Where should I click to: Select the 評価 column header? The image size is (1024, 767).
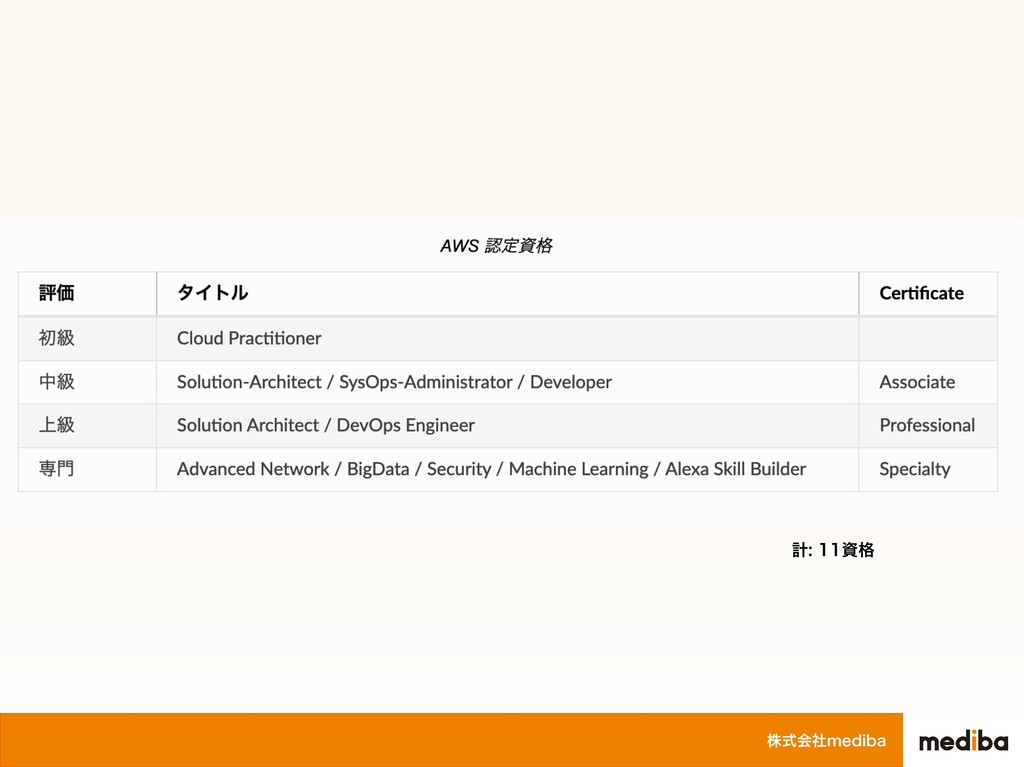pyautogui.click(x=88, y=293)
